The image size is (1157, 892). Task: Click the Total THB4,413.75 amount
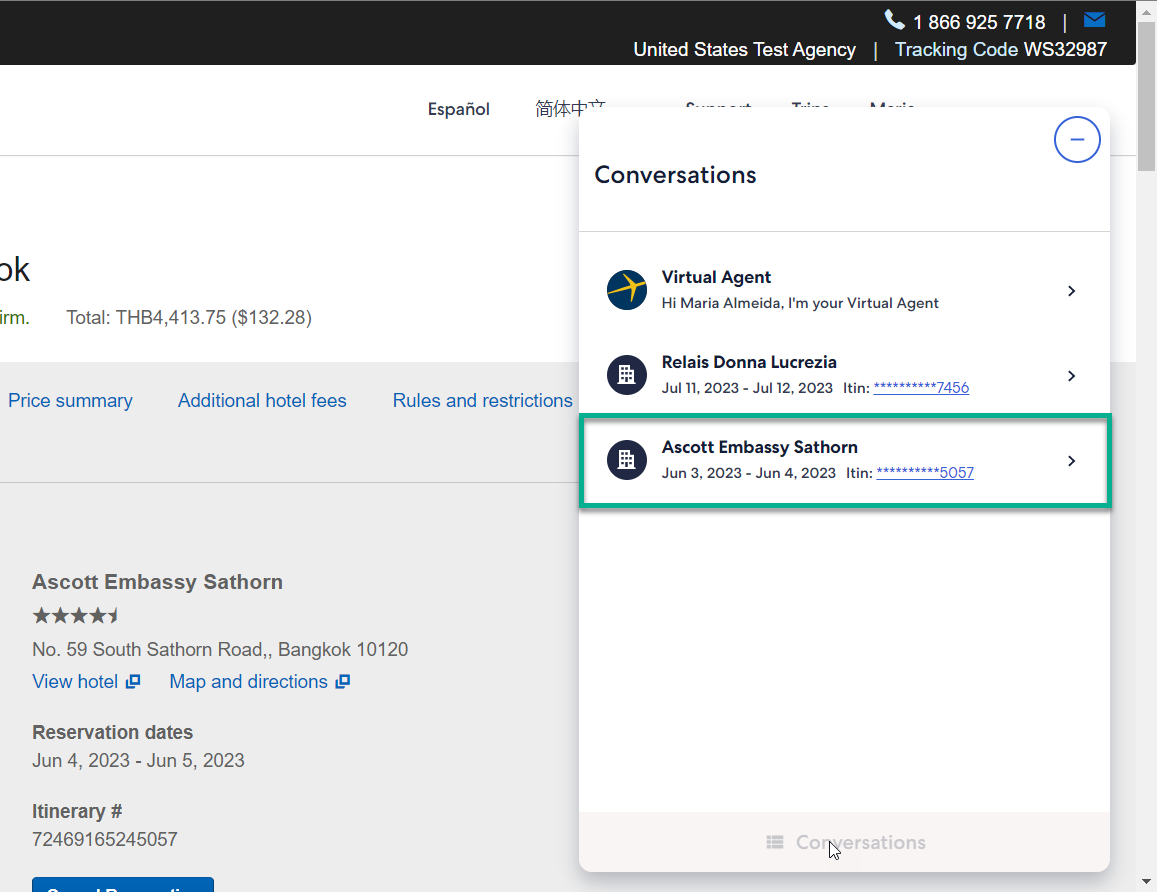pos(189,317)
